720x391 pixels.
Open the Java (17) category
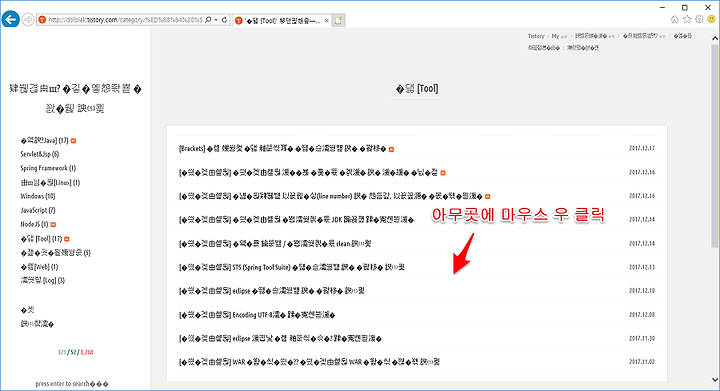click(44, 140)
